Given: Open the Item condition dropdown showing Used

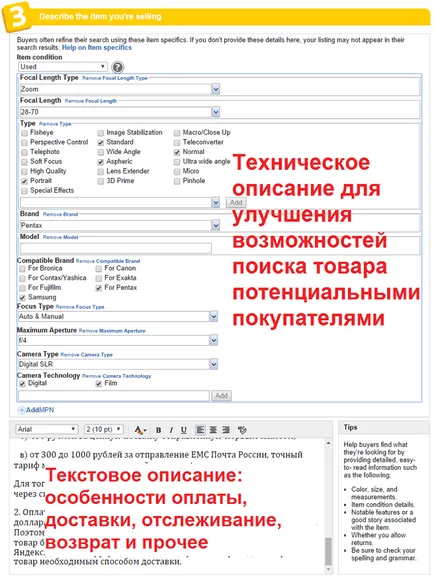Looking at the screenshot, I should 63,67.
